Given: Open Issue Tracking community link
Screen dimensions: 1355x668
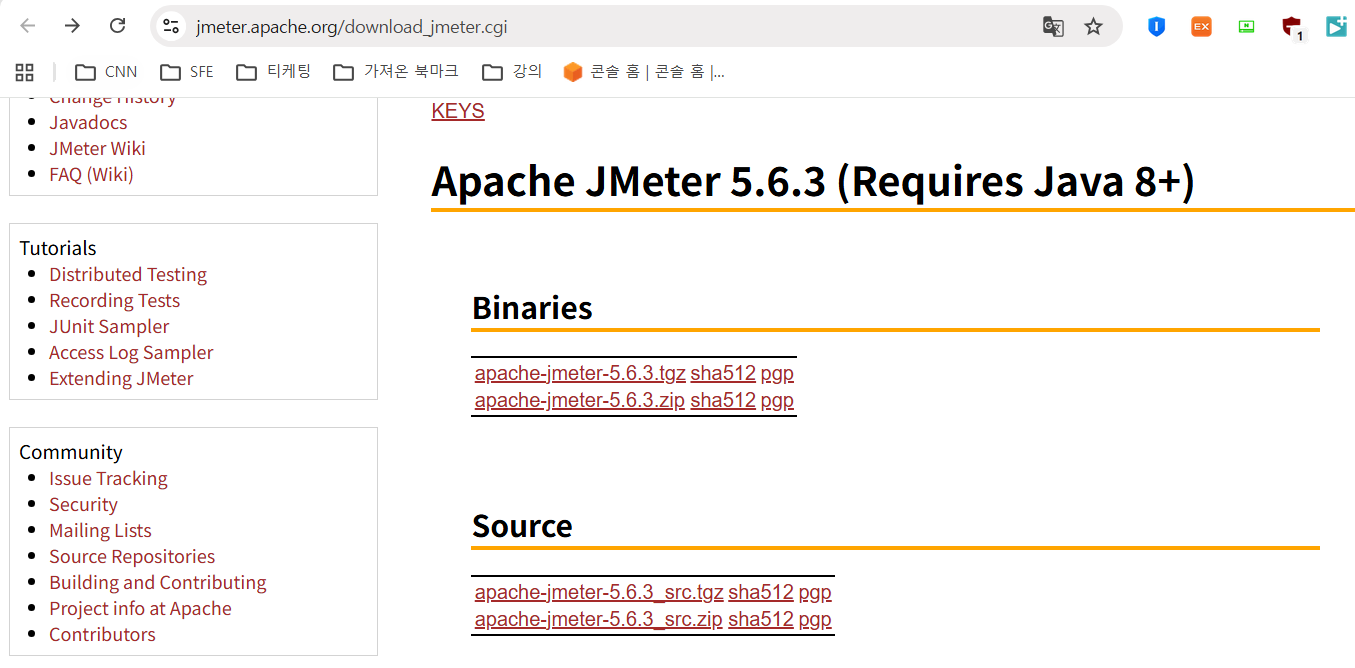Looking at the screenshot, I should coord(108,478).
